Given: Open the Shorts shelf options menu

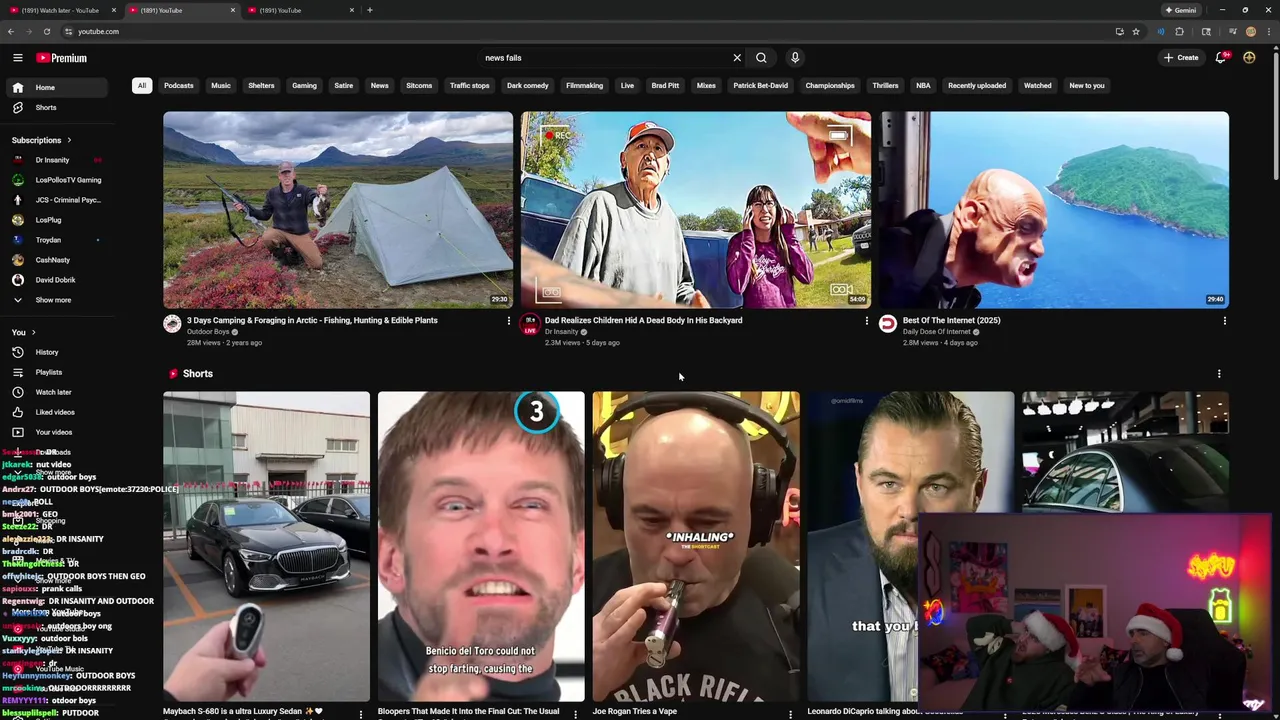Looking at the screenshot, I should click(x=1218, y=374).
